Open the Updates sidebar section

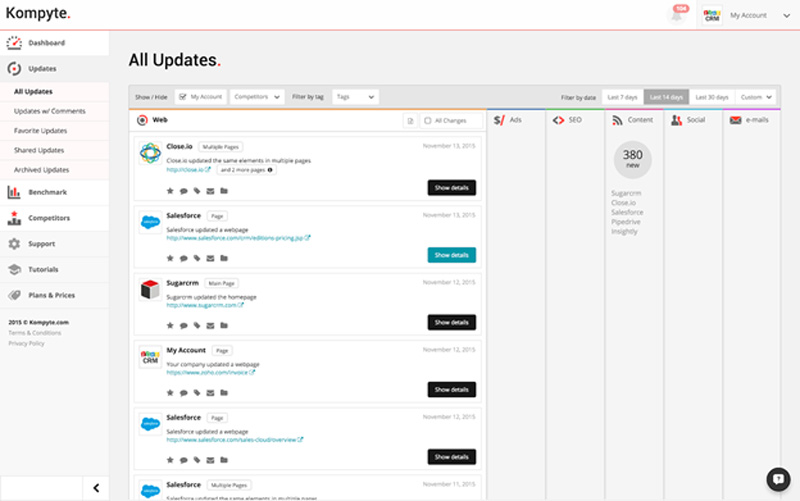[55, 68]
